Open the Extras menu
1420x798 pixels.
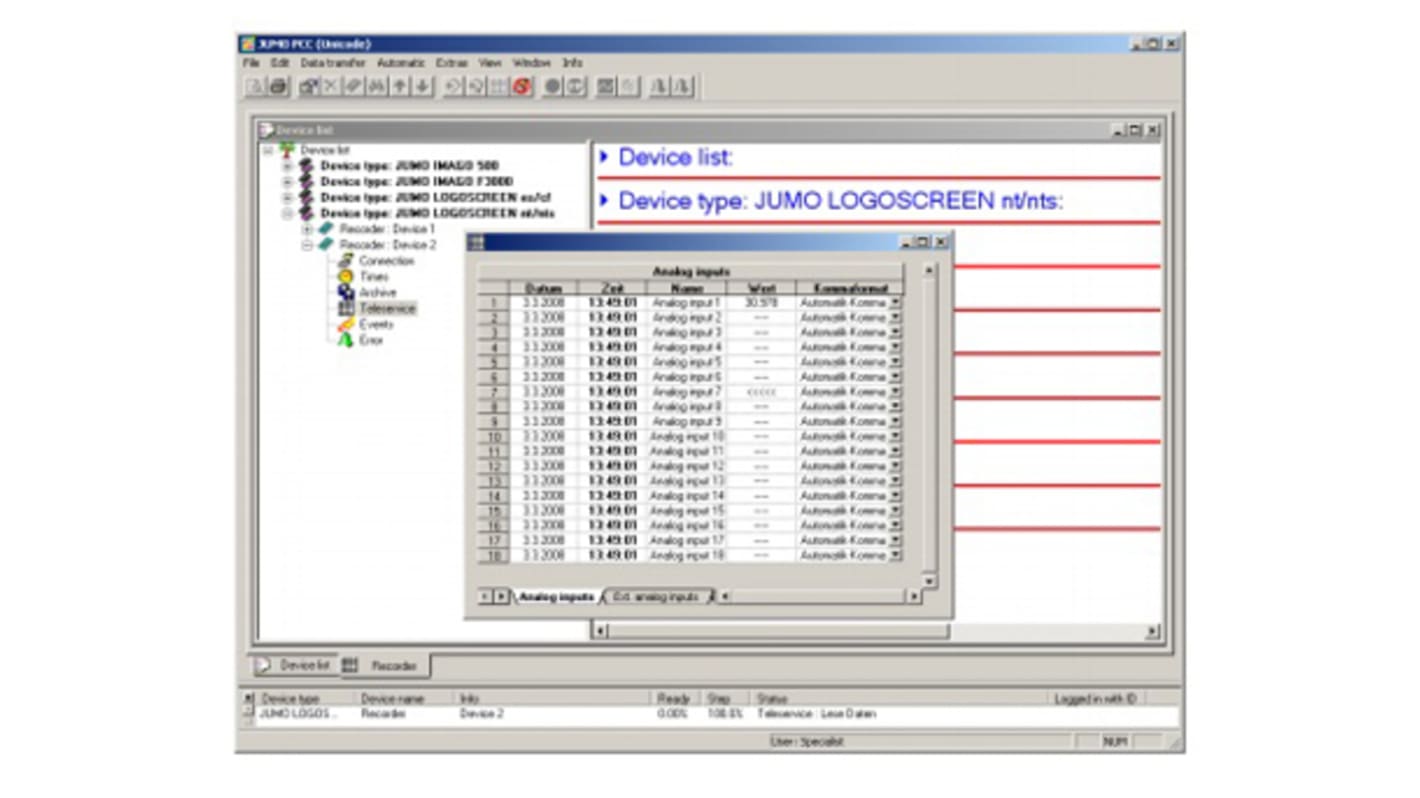(x=452, y=62)
